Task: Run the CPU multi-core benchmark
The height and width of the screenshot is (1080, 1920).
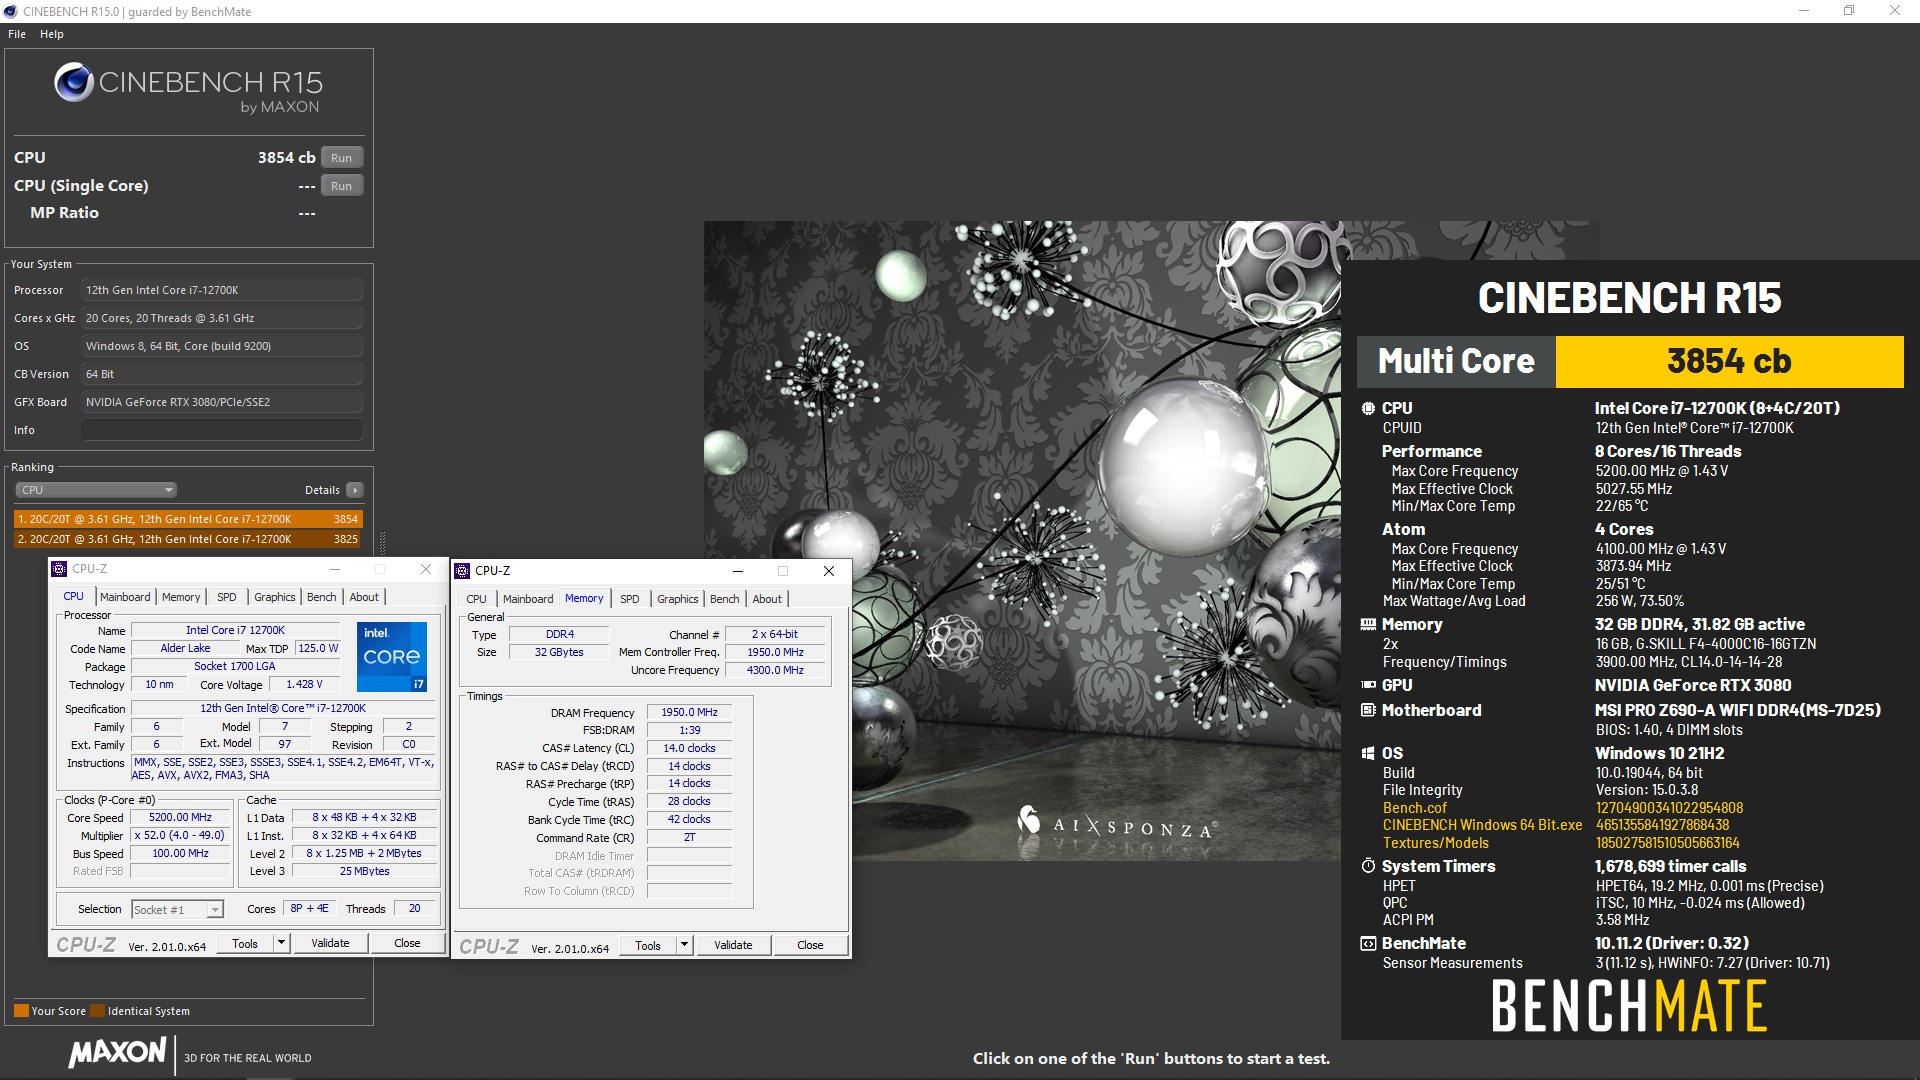Action: (341, 158)
